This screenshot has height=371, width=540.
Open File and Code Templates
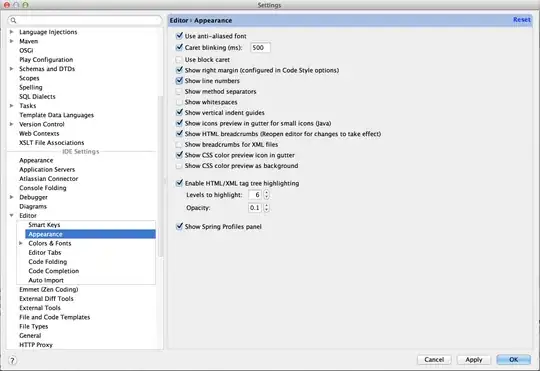(x=54, y=317)
